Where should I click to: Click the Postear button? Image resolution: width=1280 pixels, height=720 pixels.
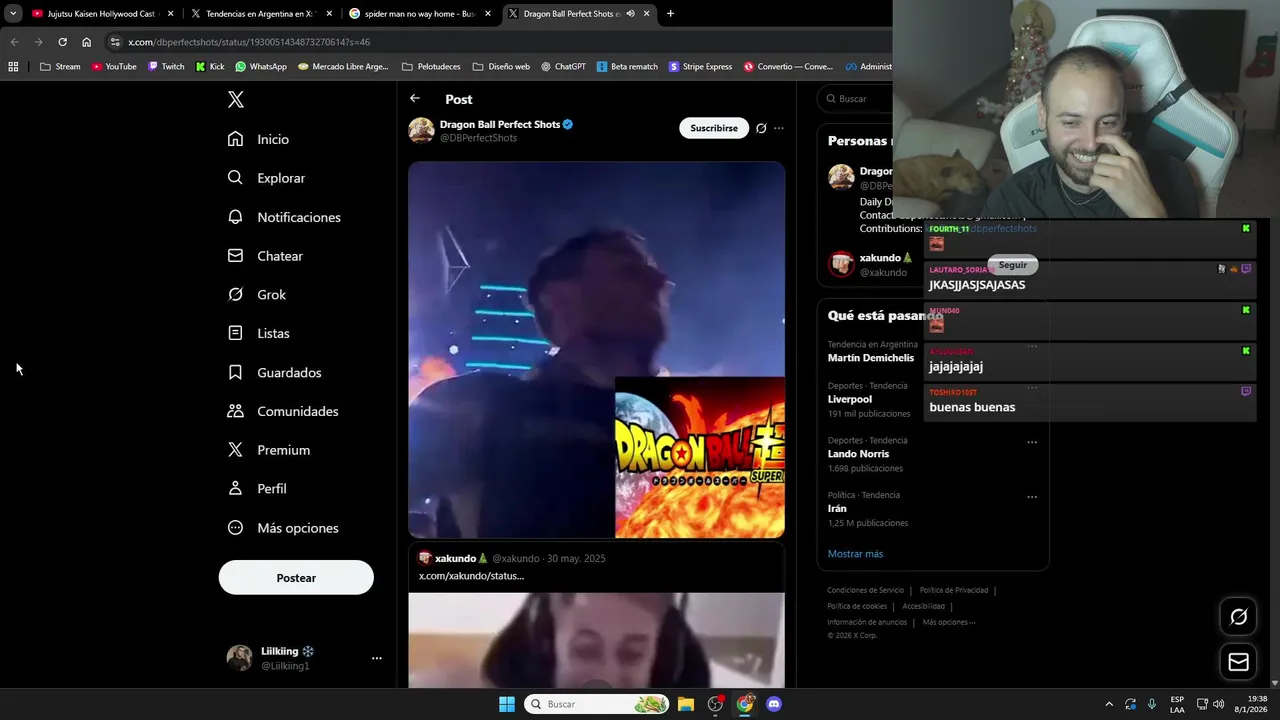(x=296, y=578)
